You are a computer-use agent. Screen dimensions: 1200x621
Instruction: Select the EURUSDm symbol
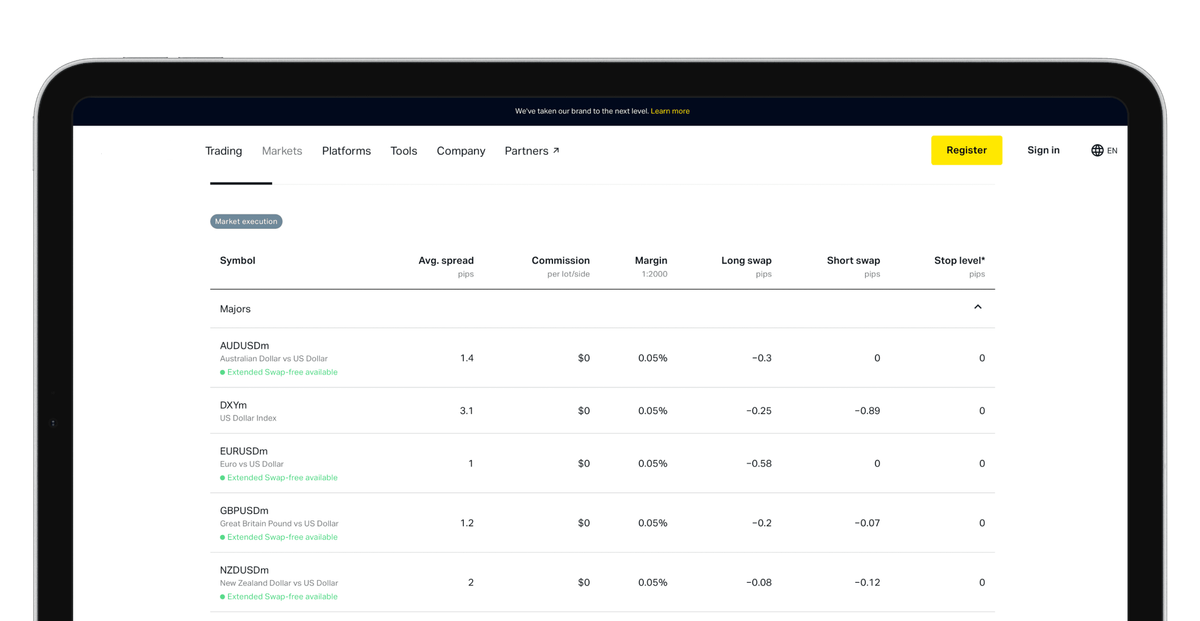244,451
